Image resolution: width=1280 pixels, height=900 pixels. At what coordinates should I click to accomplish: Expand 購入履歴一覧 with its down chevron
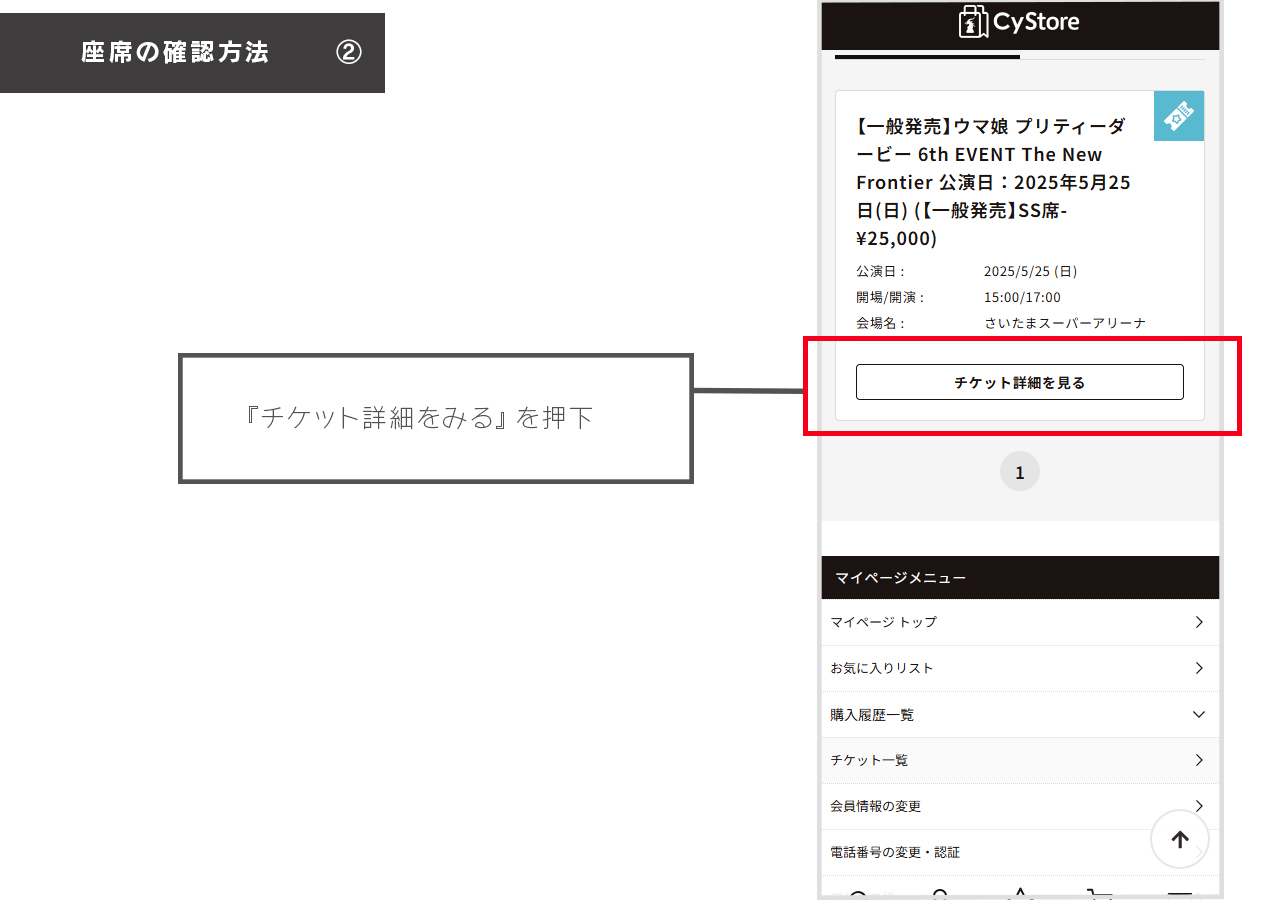click(x=1199, y=715)
